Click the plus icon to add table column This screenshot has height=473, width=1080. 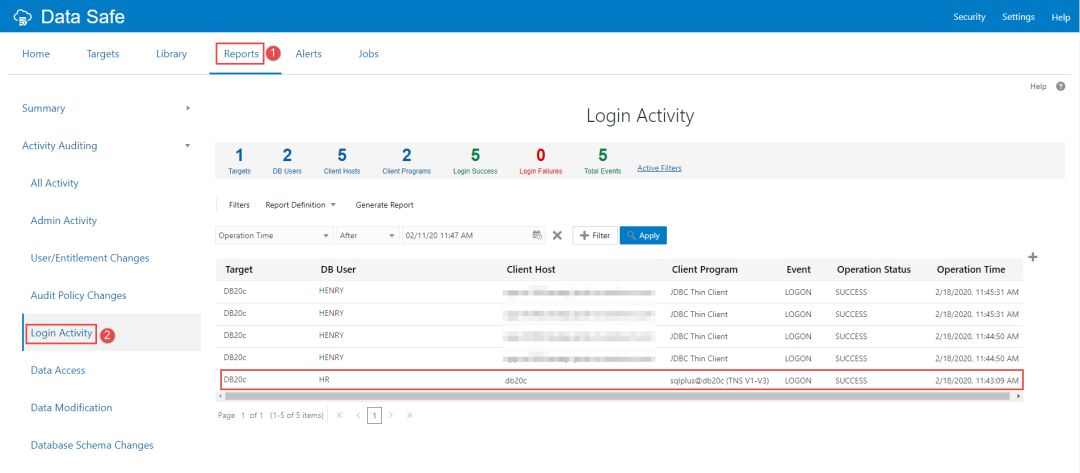tap(1033, 257)
